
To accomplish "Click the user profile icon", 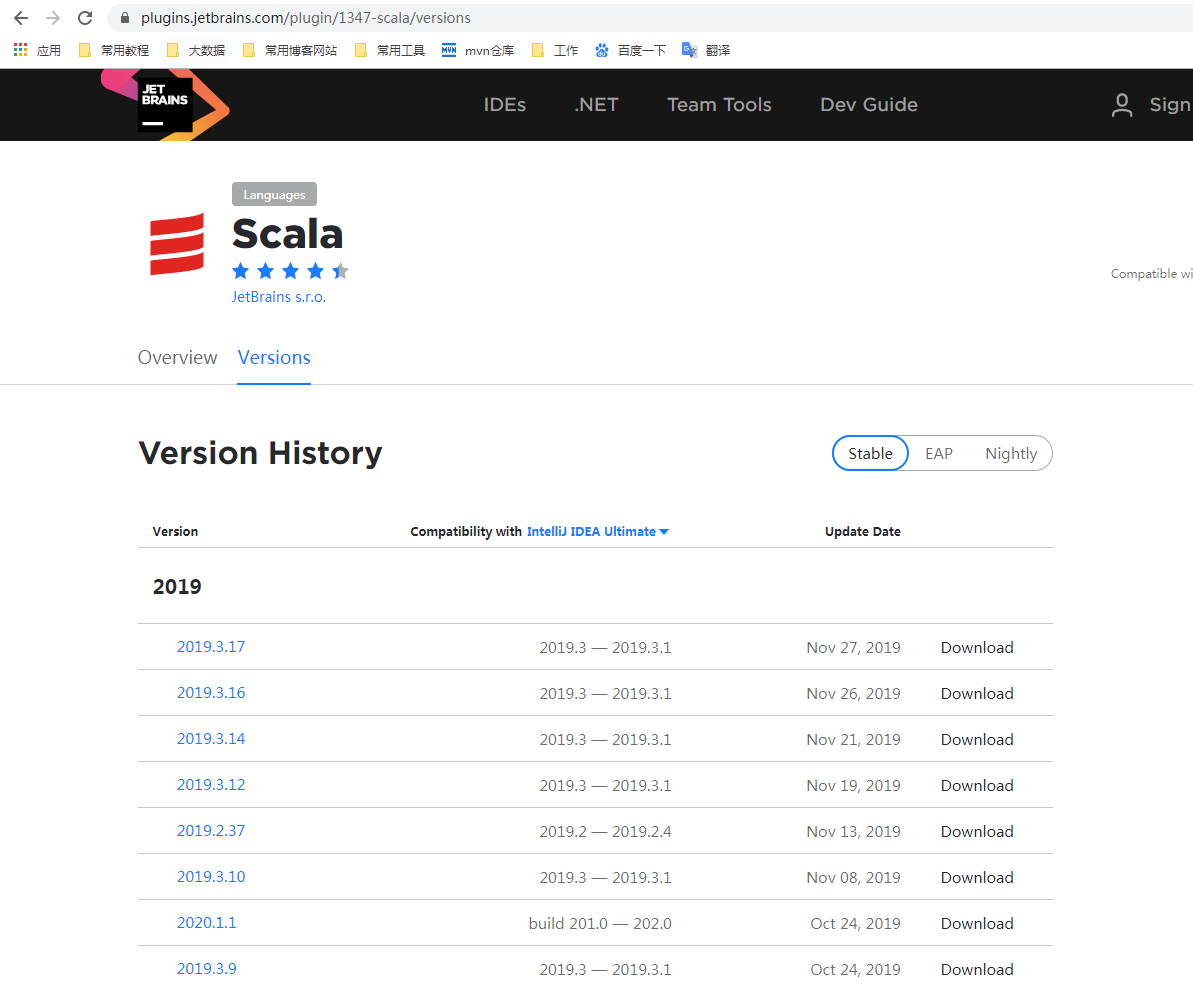I will pos(1121,105).
